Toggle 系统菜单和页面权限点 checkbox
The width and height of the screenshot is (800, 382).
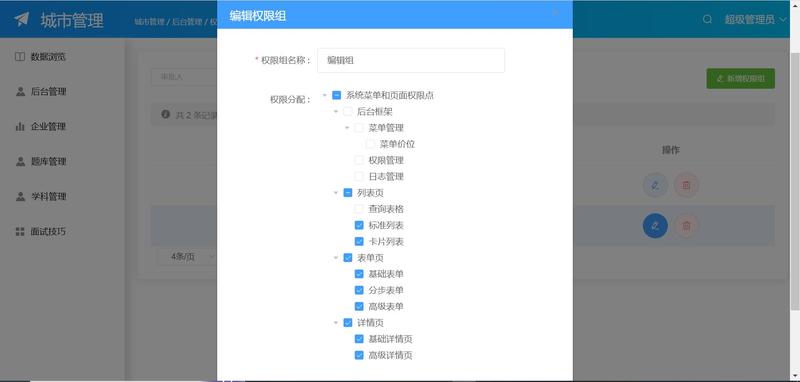pyautogui.click(x=336, y=95)
